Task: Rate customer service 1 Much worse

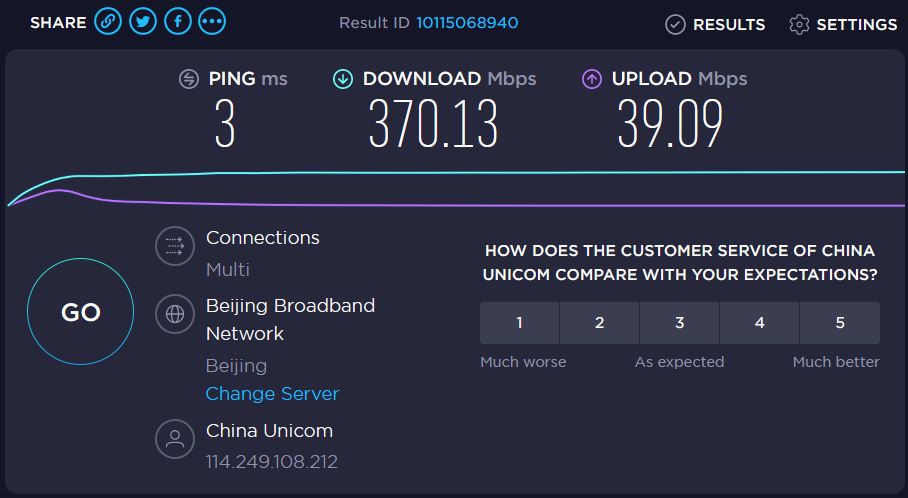Action: point(519,323)
